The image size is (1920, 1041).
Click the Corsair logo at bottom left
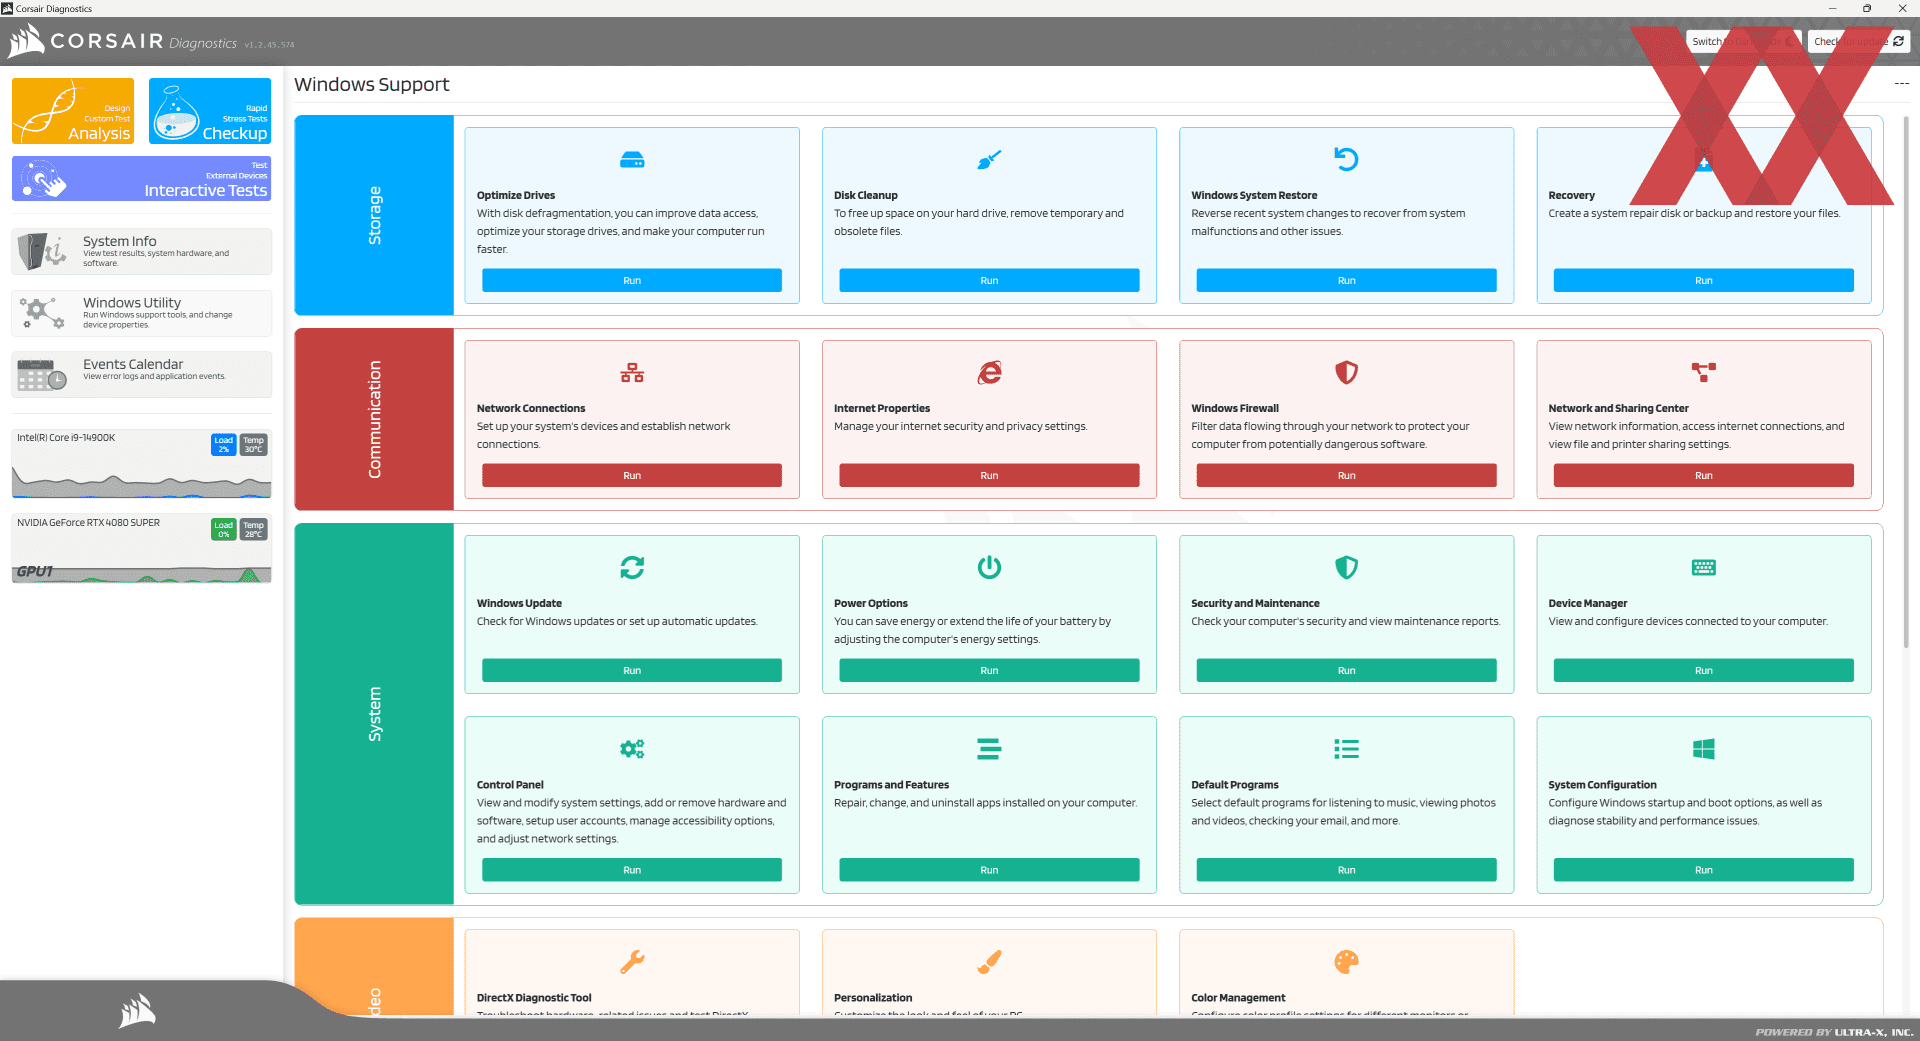tap(138, 1010)
